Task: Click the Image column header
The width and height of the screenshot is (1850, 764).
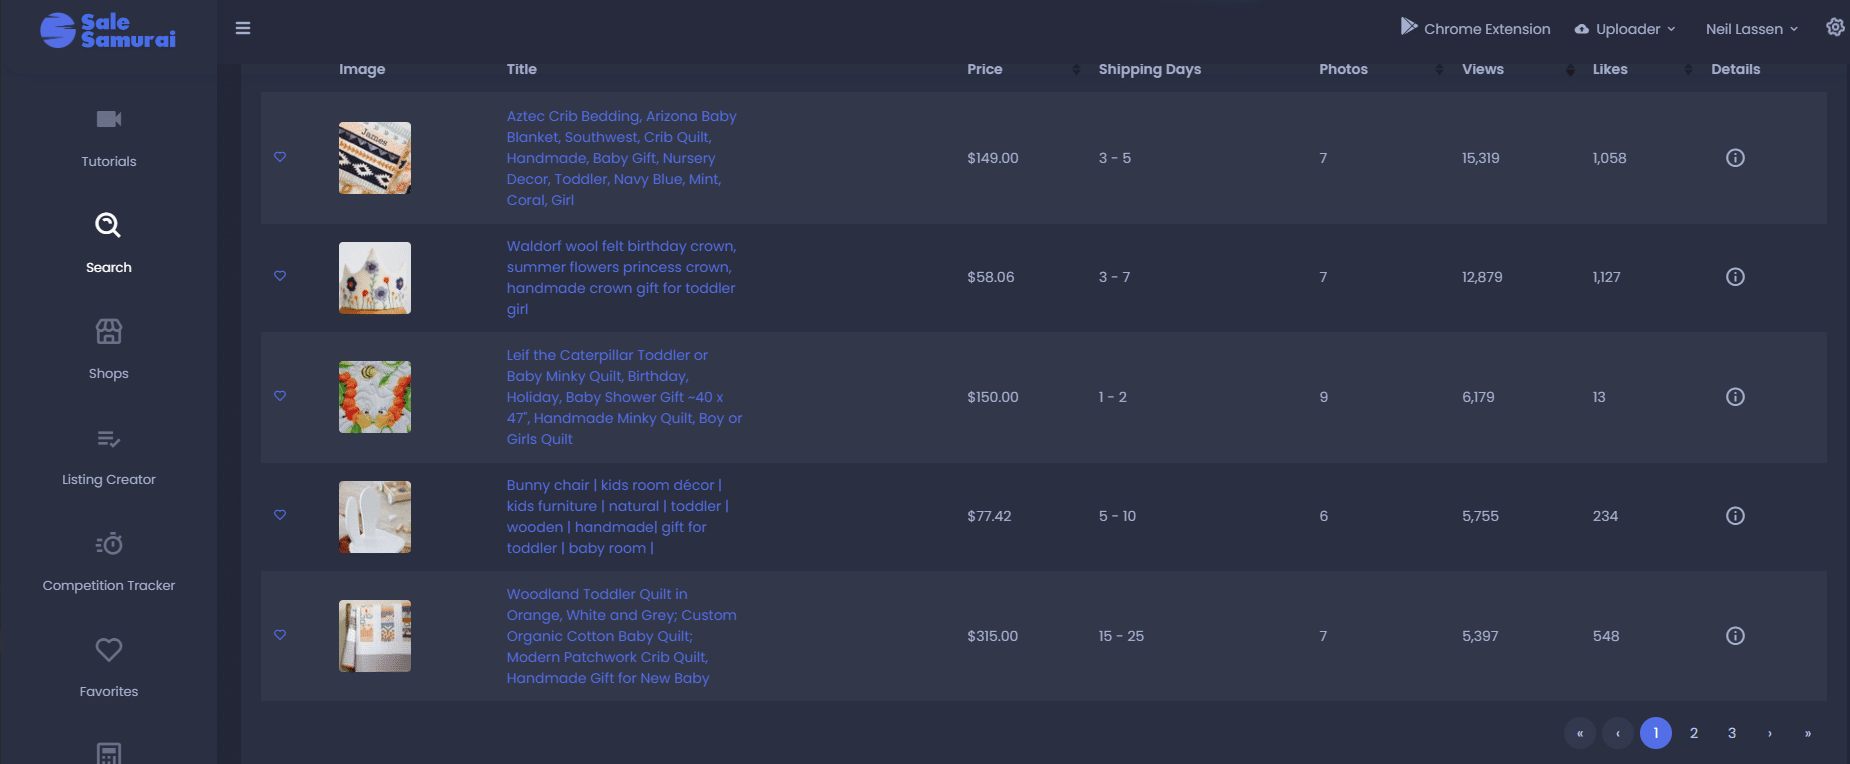Action: [362, 69]
